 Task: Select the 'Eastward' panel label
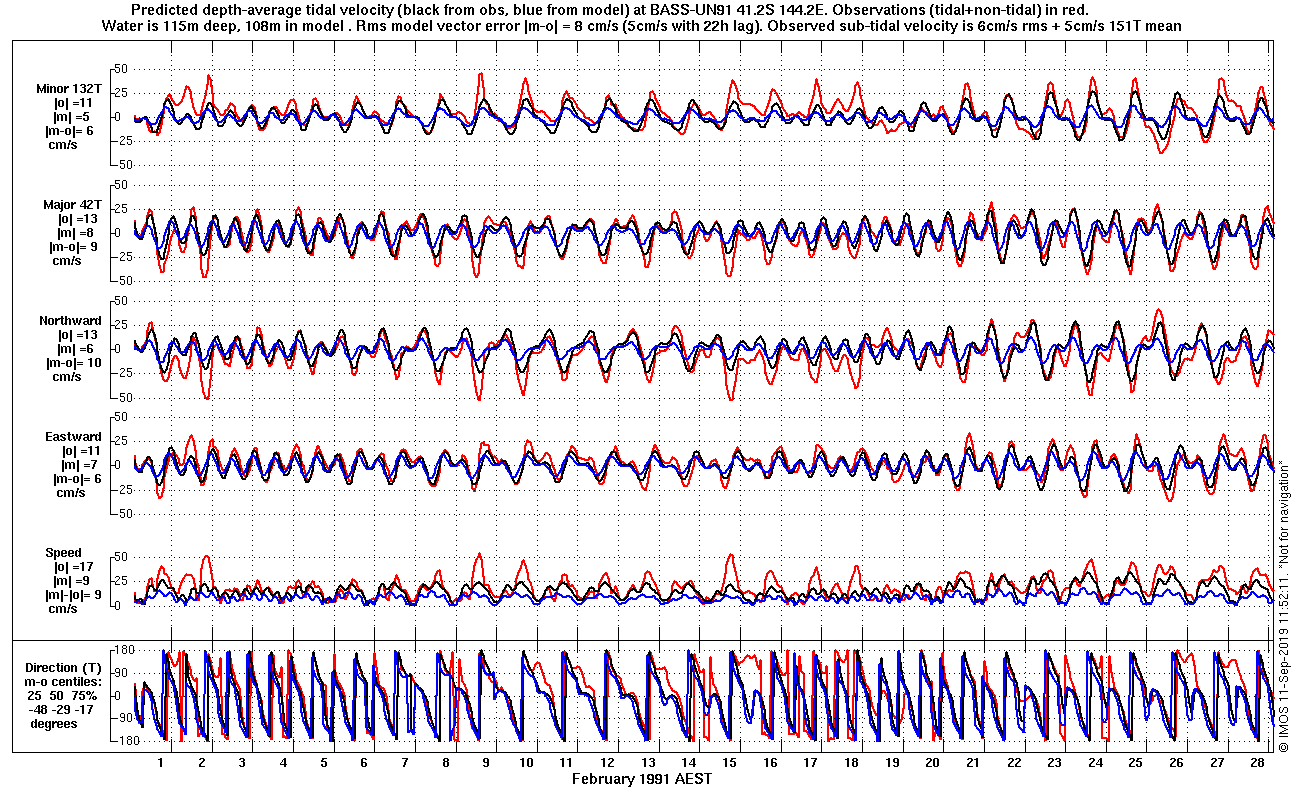click(73, 437)
